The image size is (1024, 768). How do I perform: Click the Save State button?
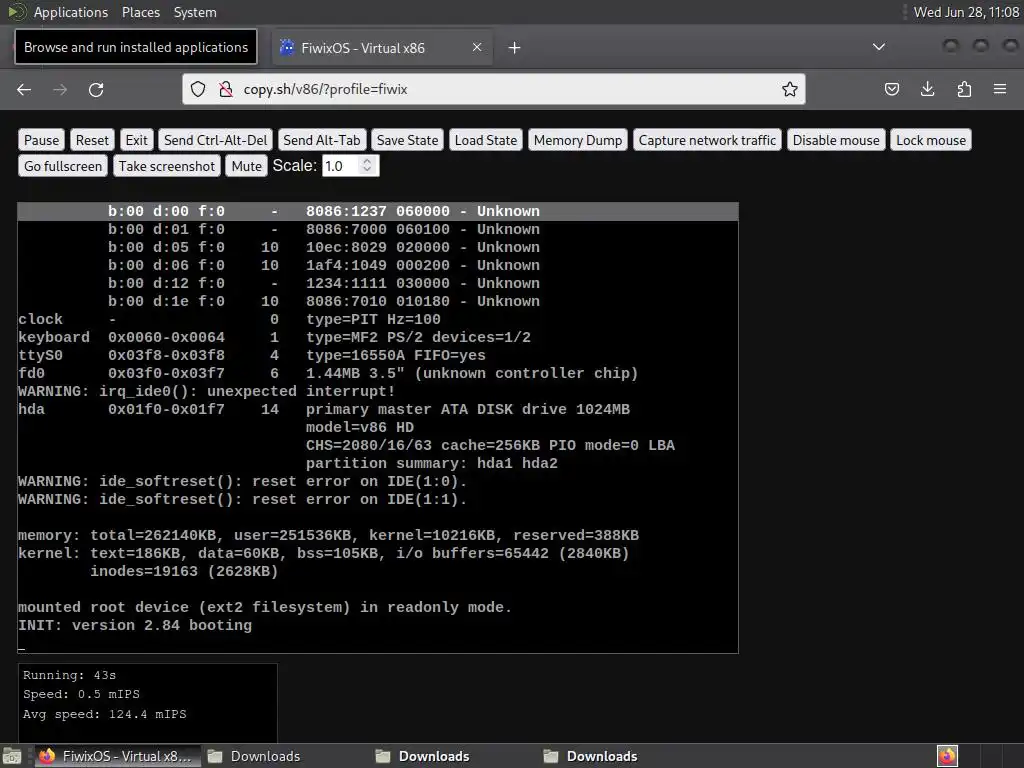[408, 140]
